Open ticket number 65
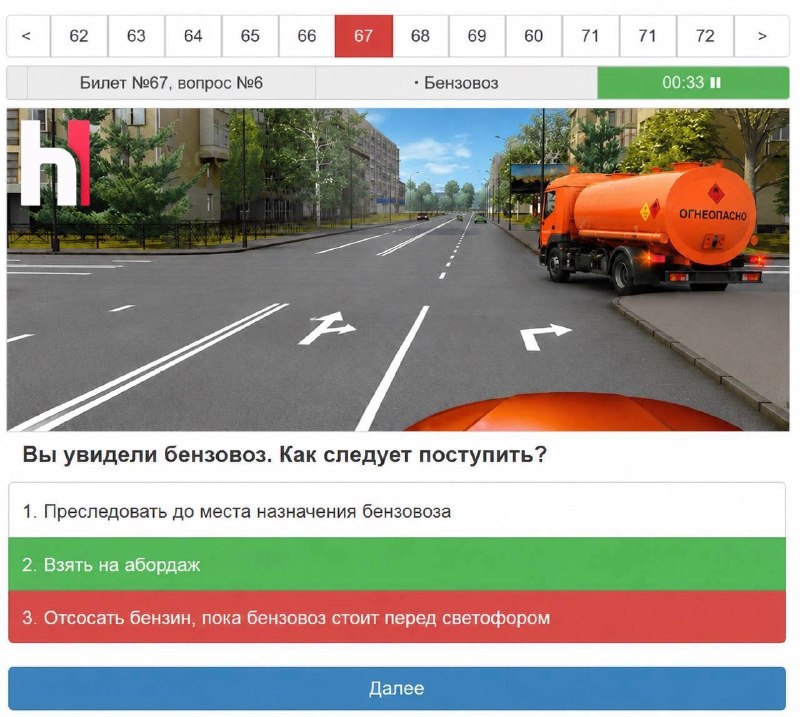The width and height of the screenshot is (800, 717). coord(250,36)
